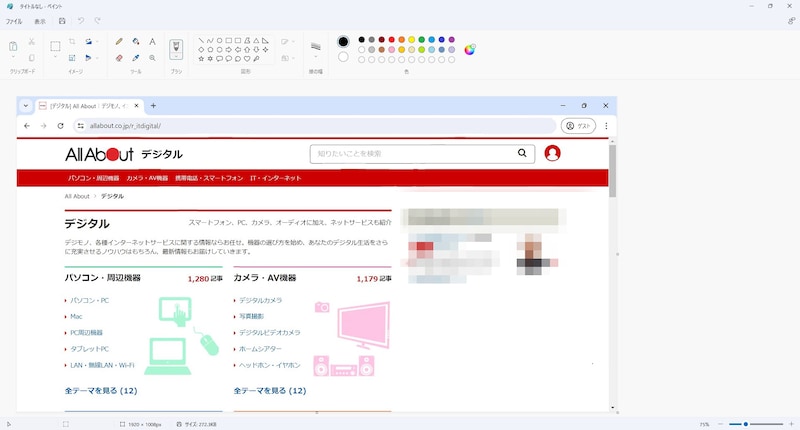Open the ファイル menu
Screen dimensions: 800x430
(14, 21)
